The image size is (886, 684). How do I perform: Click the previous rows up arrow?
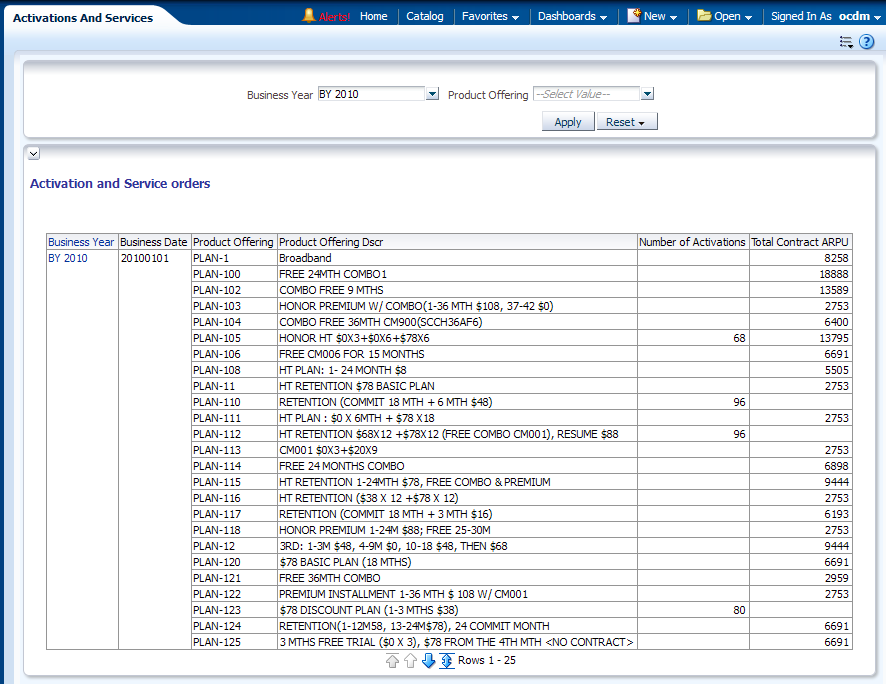410,661
